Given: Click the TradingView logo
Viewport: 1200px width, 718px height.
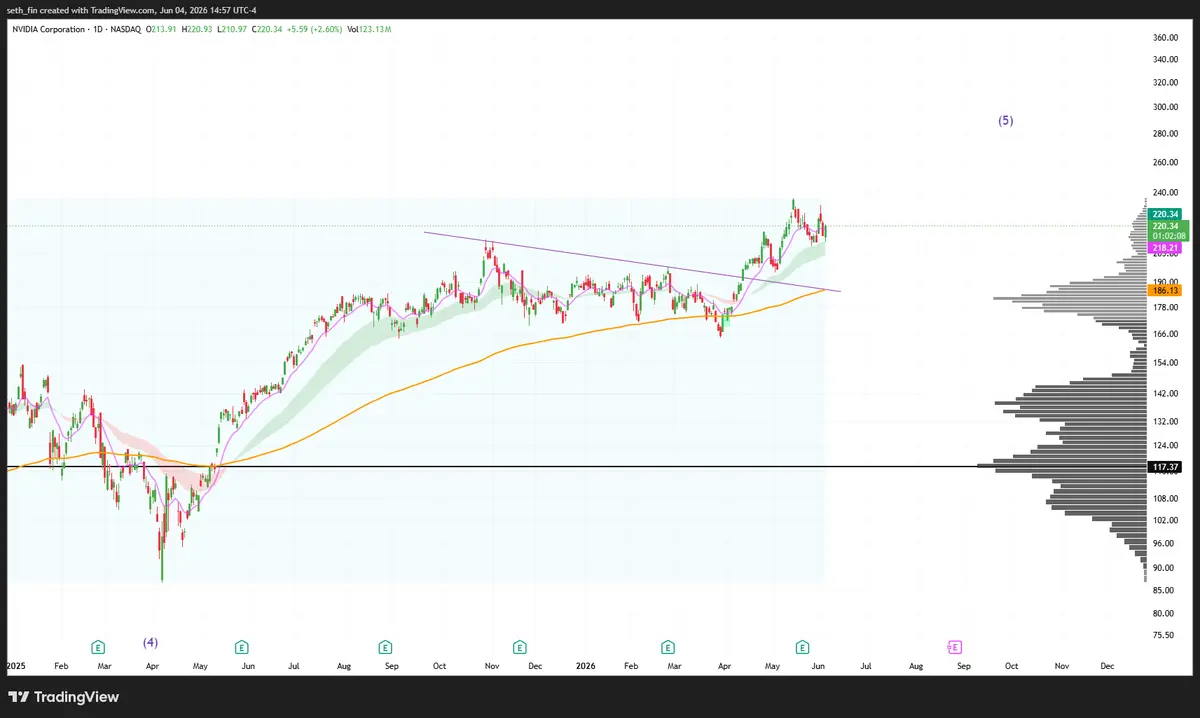Looking at the screenshot, I should point(64,697).
